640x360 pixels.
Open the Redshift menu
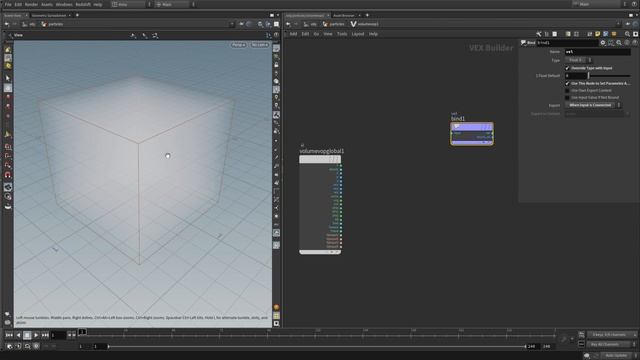(83, 4)
